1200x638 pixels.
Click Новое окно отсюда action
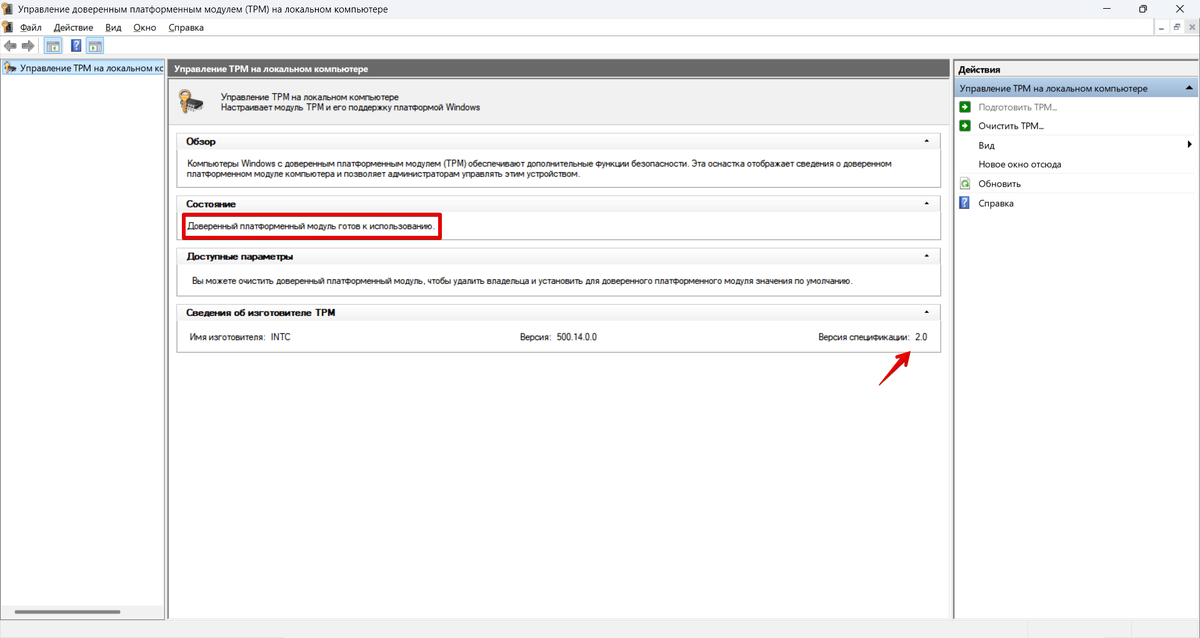click(x=1020, y=164)
